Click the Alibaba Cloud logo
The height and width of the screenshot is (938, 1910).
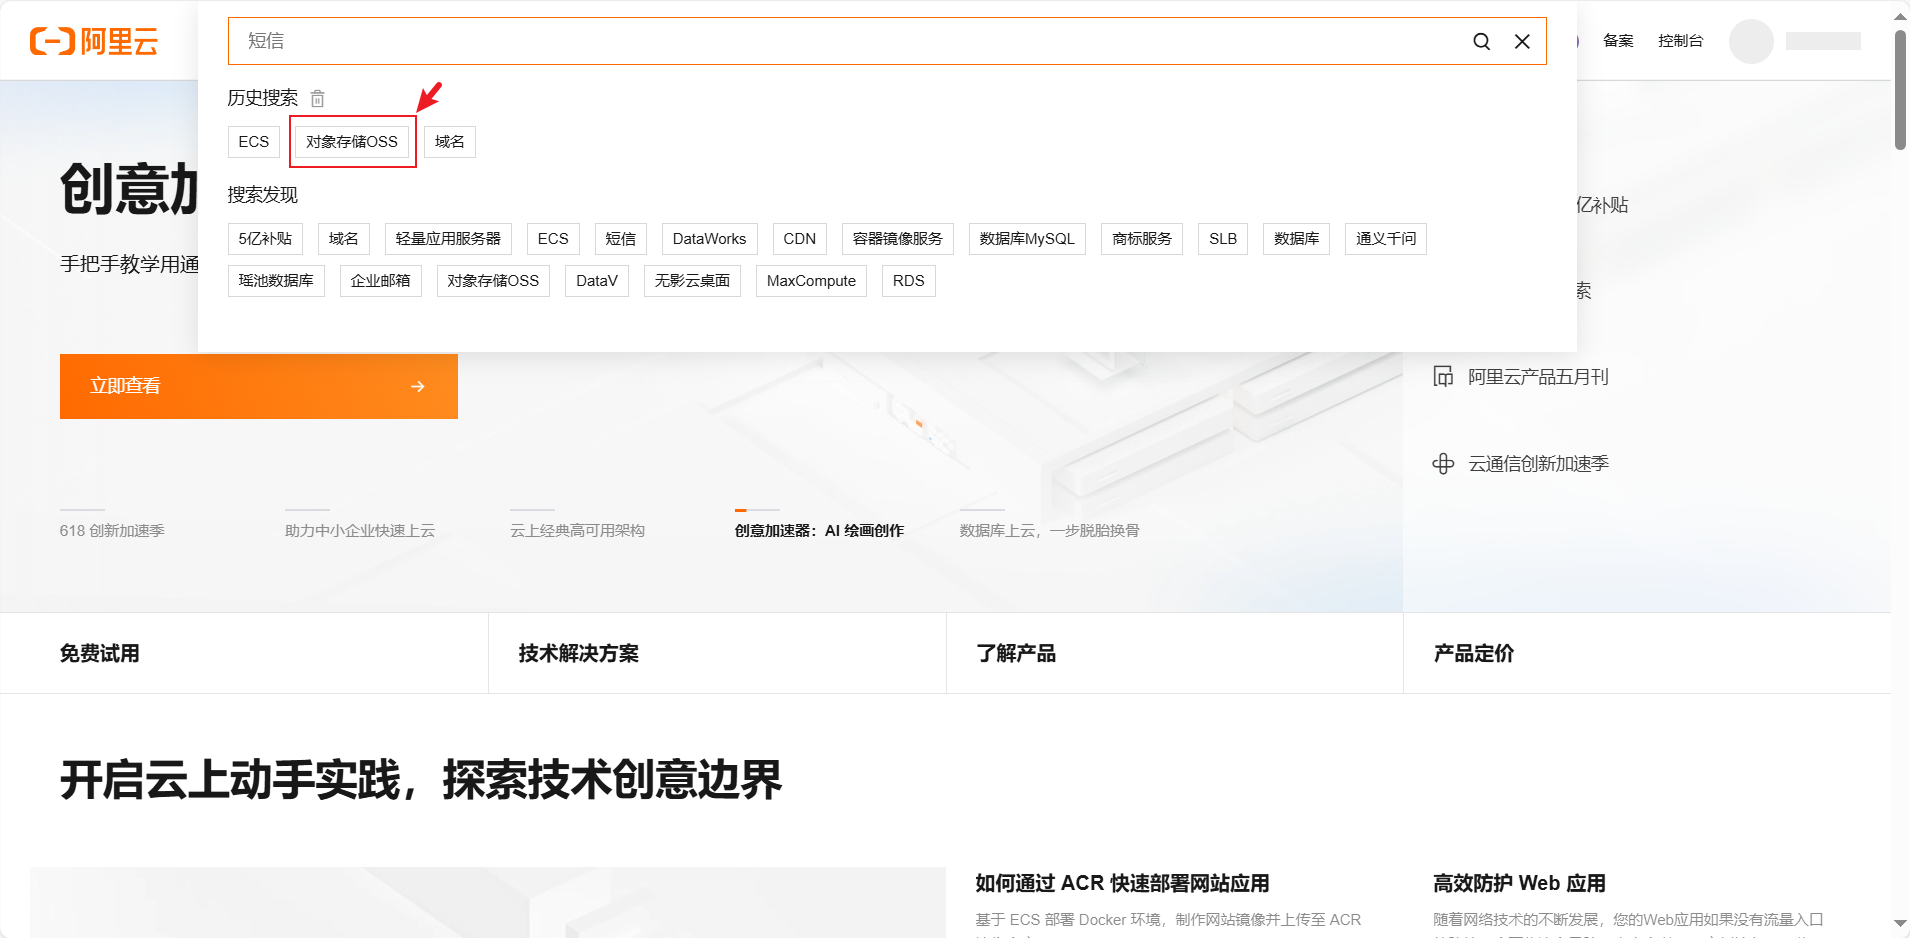pos(95,41)
